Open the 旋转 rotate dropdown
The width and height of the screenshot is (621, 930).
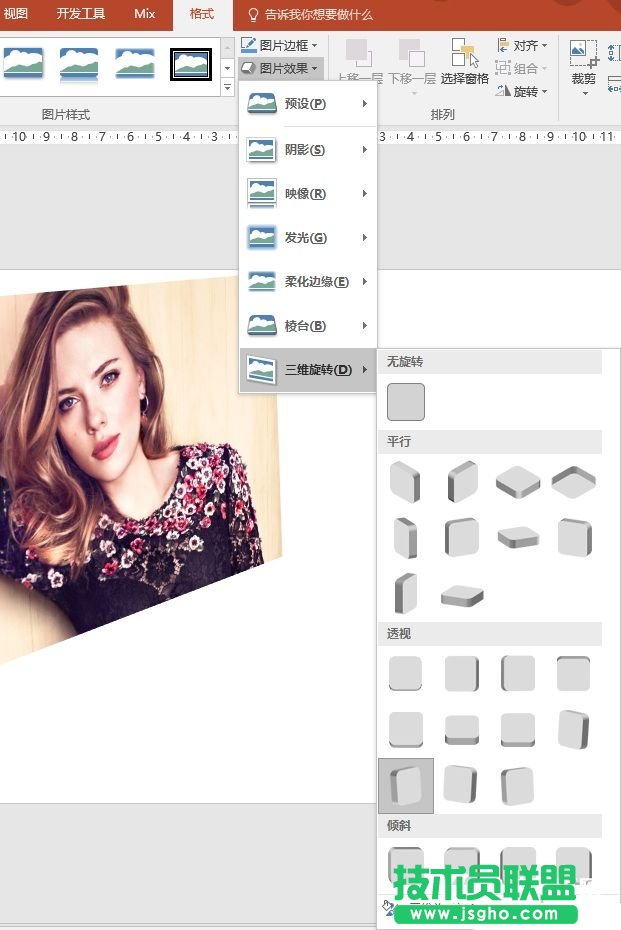coord(523,91)
